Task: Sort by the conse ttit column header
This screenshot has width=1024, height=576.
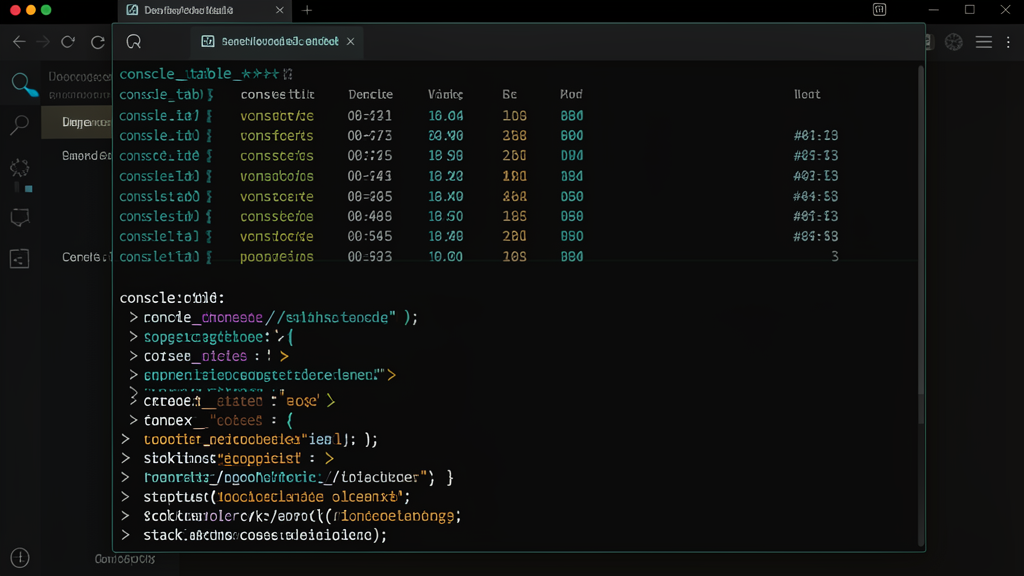Action: tap(278, 95)
